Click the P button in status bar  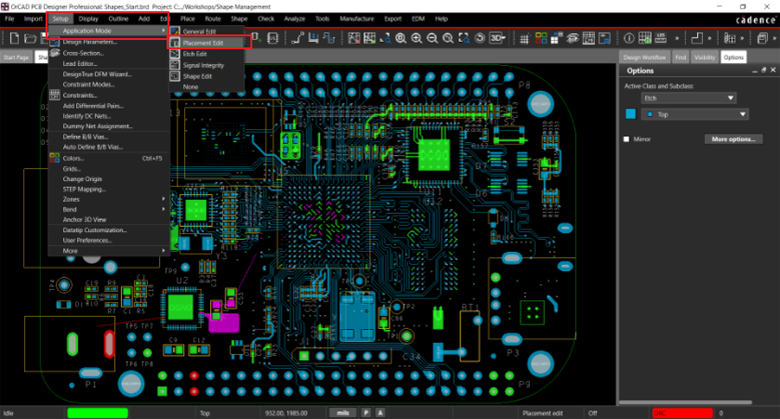(x=366, y=413)
